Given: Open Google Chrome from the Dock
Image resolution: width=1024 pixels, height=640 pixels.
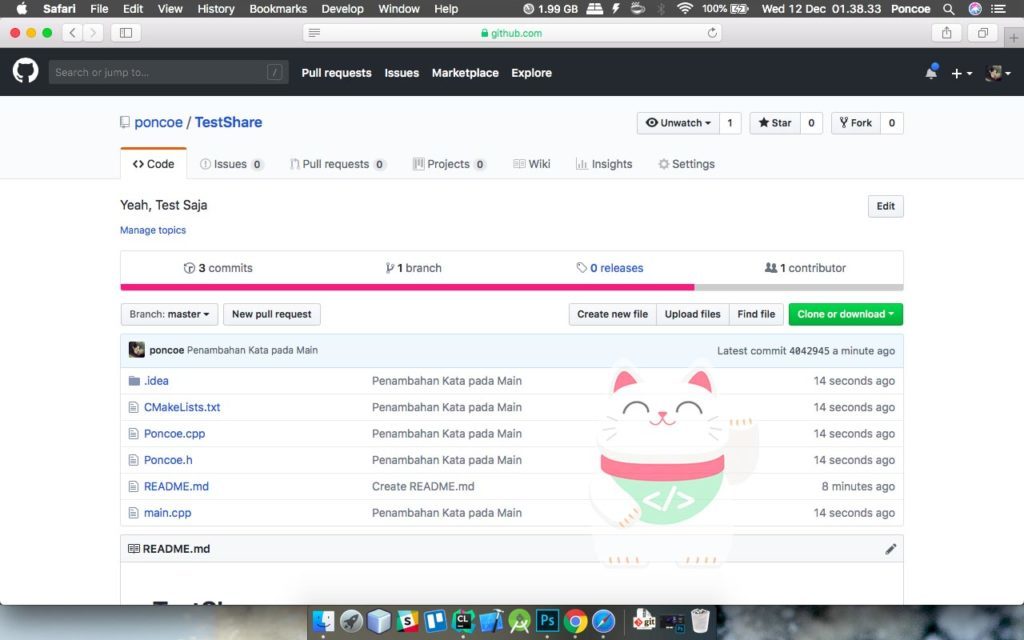Looking at the screenshot, I should [x=575, y=621].
